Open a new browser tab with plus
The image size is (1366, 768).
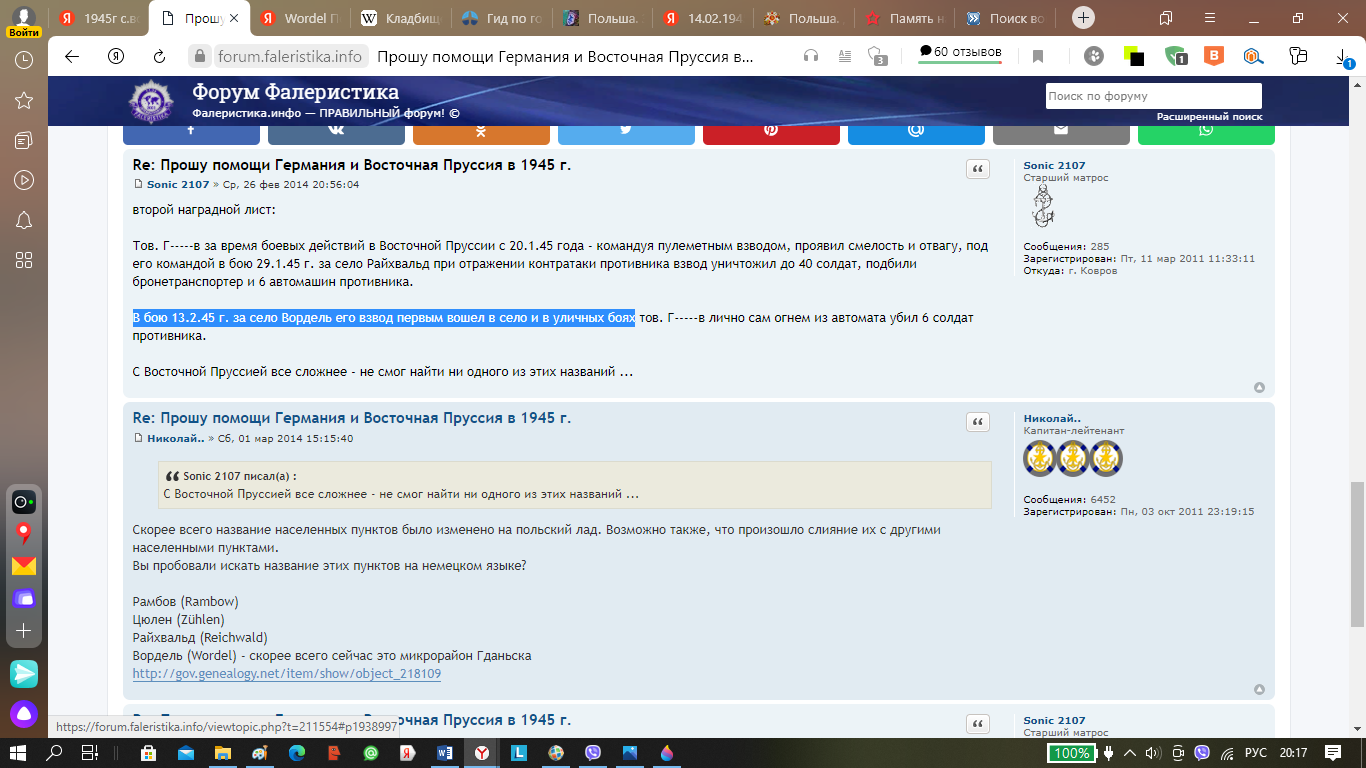point(1084,18)
